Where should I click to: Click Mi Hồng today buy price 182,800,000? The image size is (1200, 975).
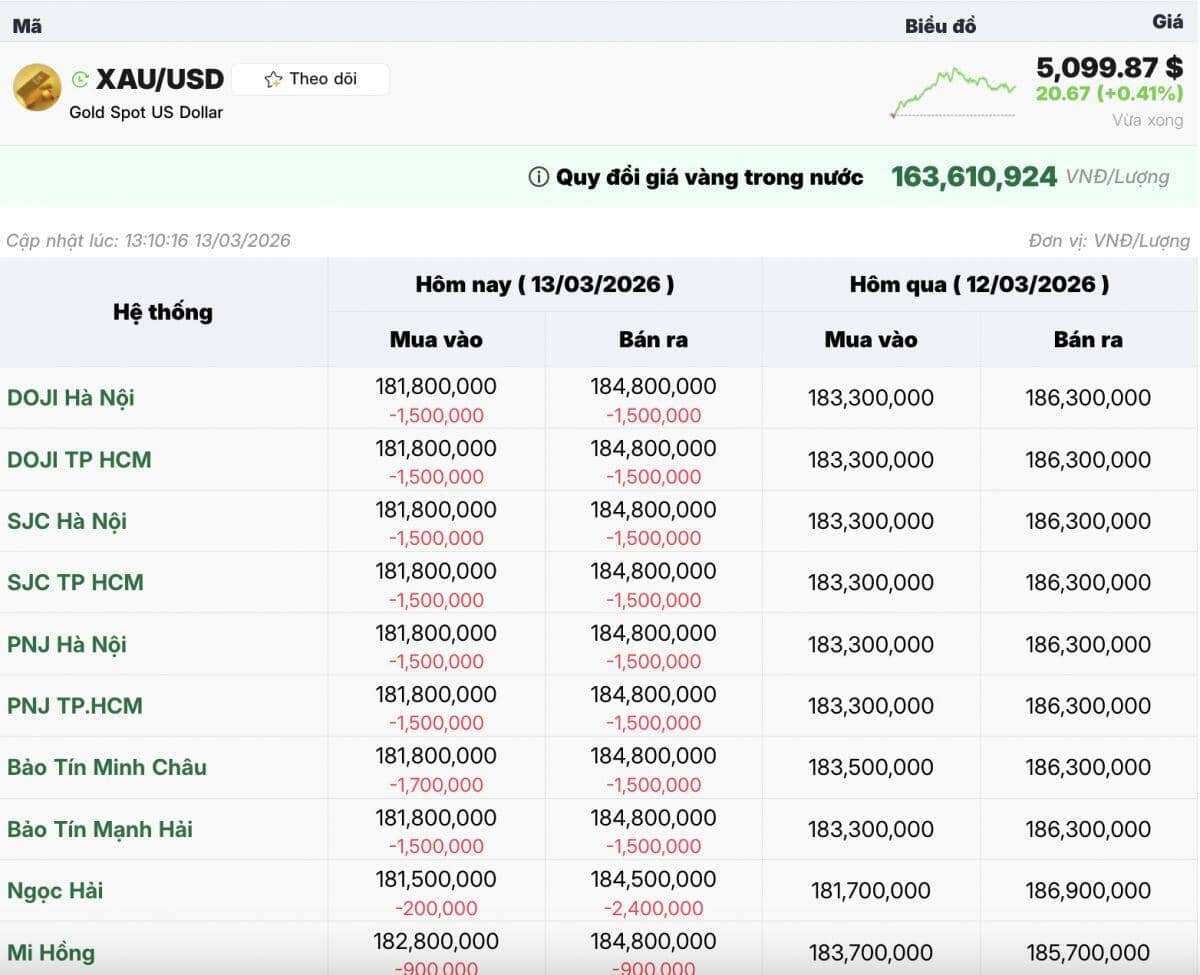(x=436, y=941)
